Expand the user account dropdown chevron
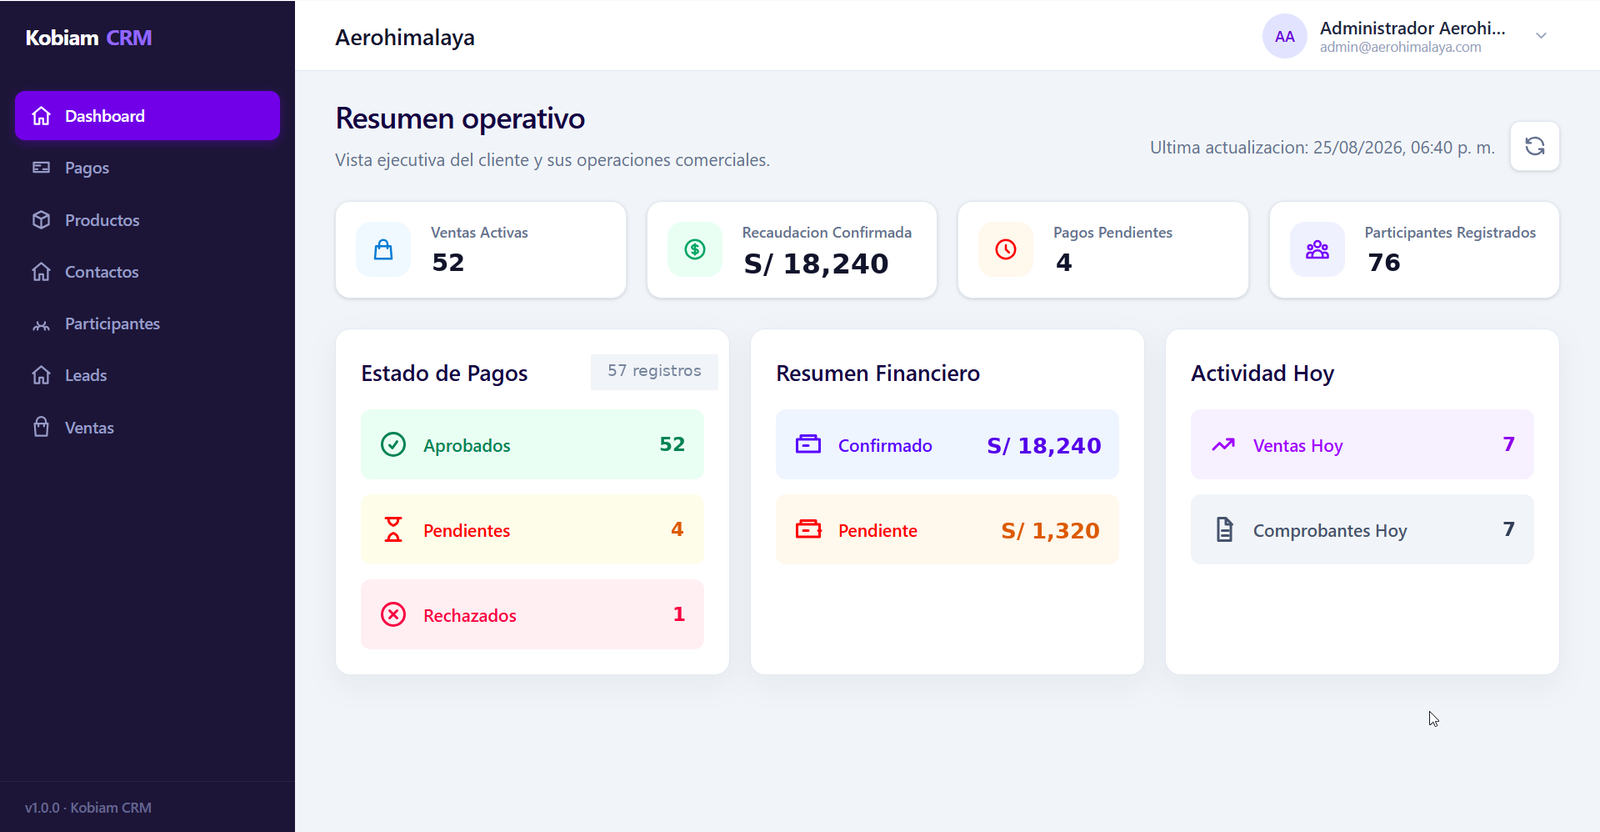The height and width of the screenshot is (832, 1600). (x=1541, y=36)
